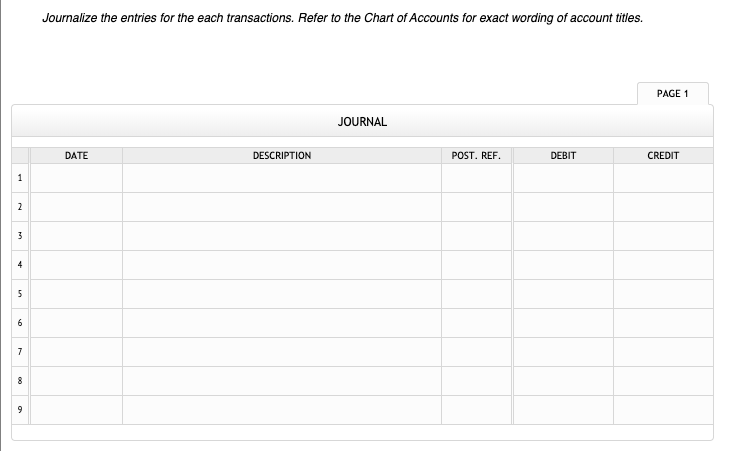Select row number 3 header
Viewport: 731px width, 451px height.
[19, 236]
